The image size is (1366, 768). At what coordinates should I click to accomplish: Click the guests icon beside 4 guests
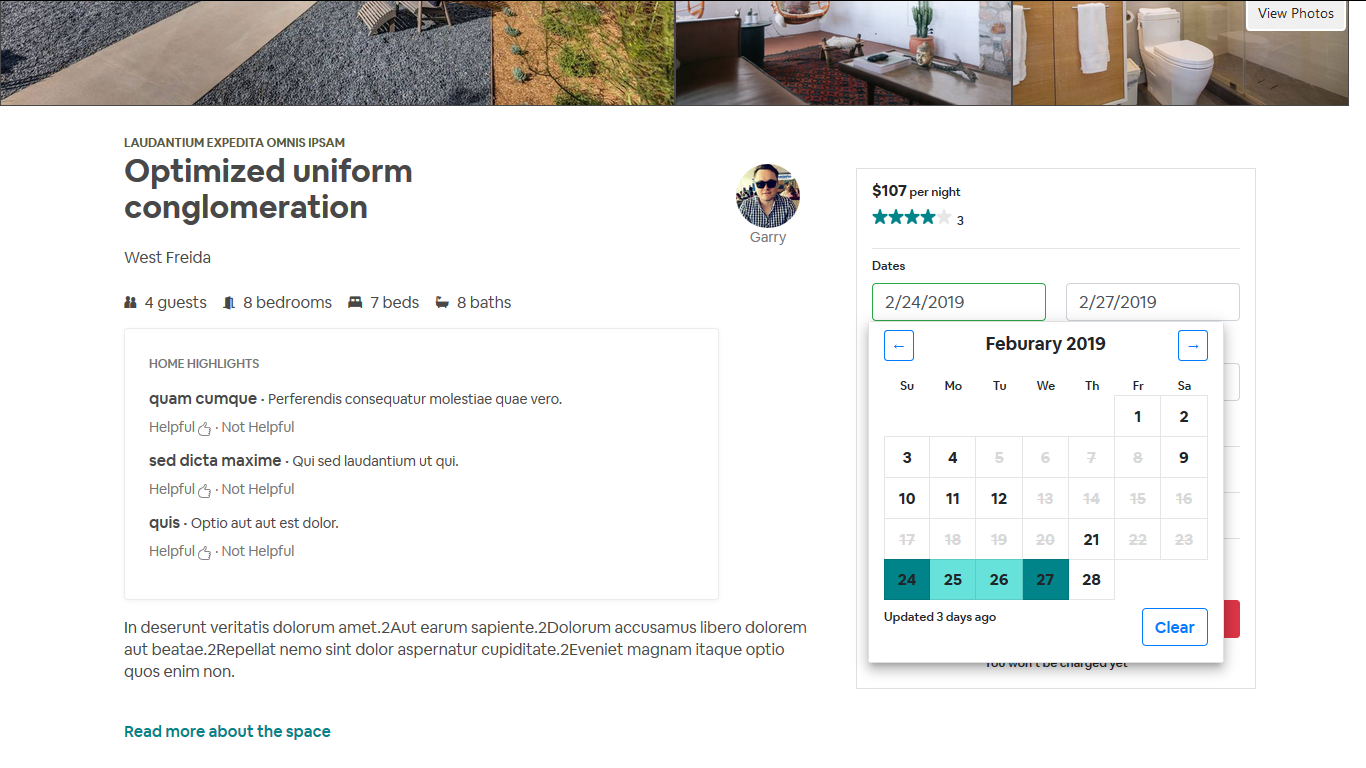(x=130, y=302)
